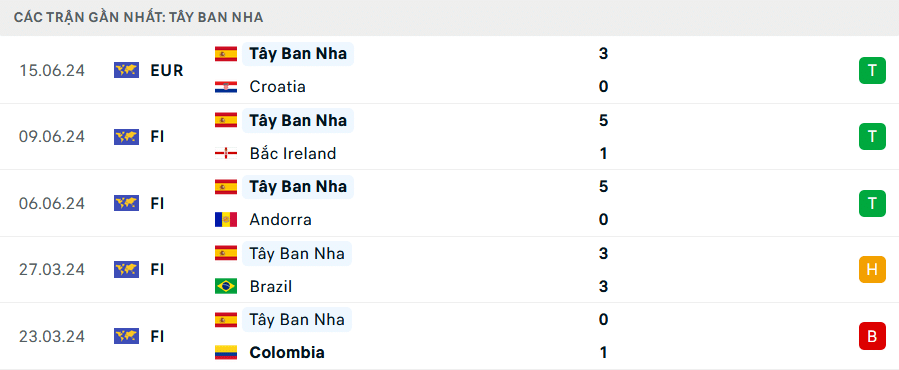Click the Andorra flag icon

pyautogui.click(x=226, y=220)
